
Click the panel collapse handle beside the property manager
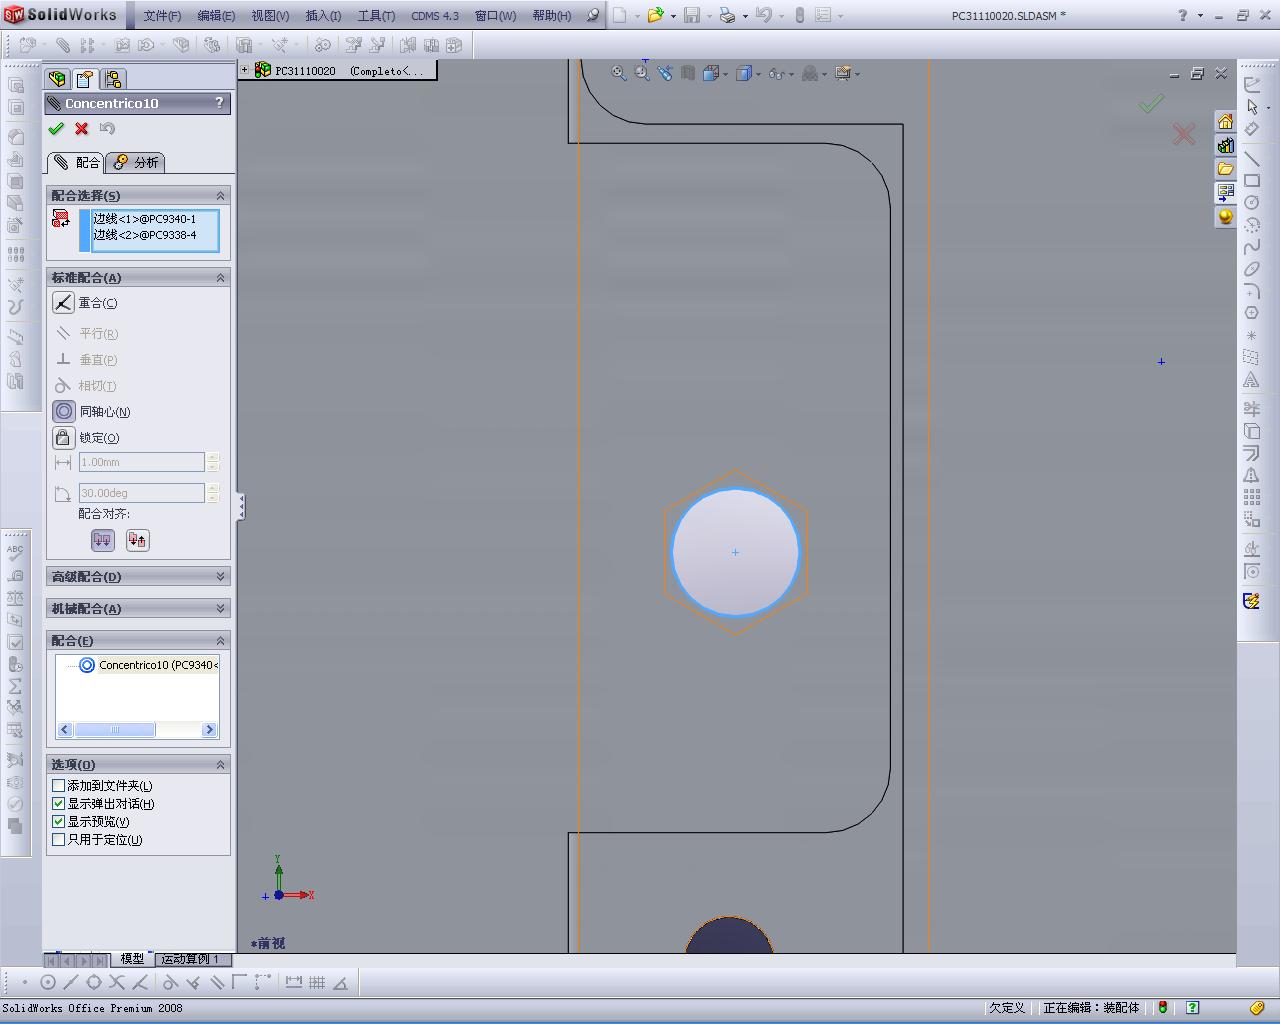pyautogui.click(x=240, y=507)
